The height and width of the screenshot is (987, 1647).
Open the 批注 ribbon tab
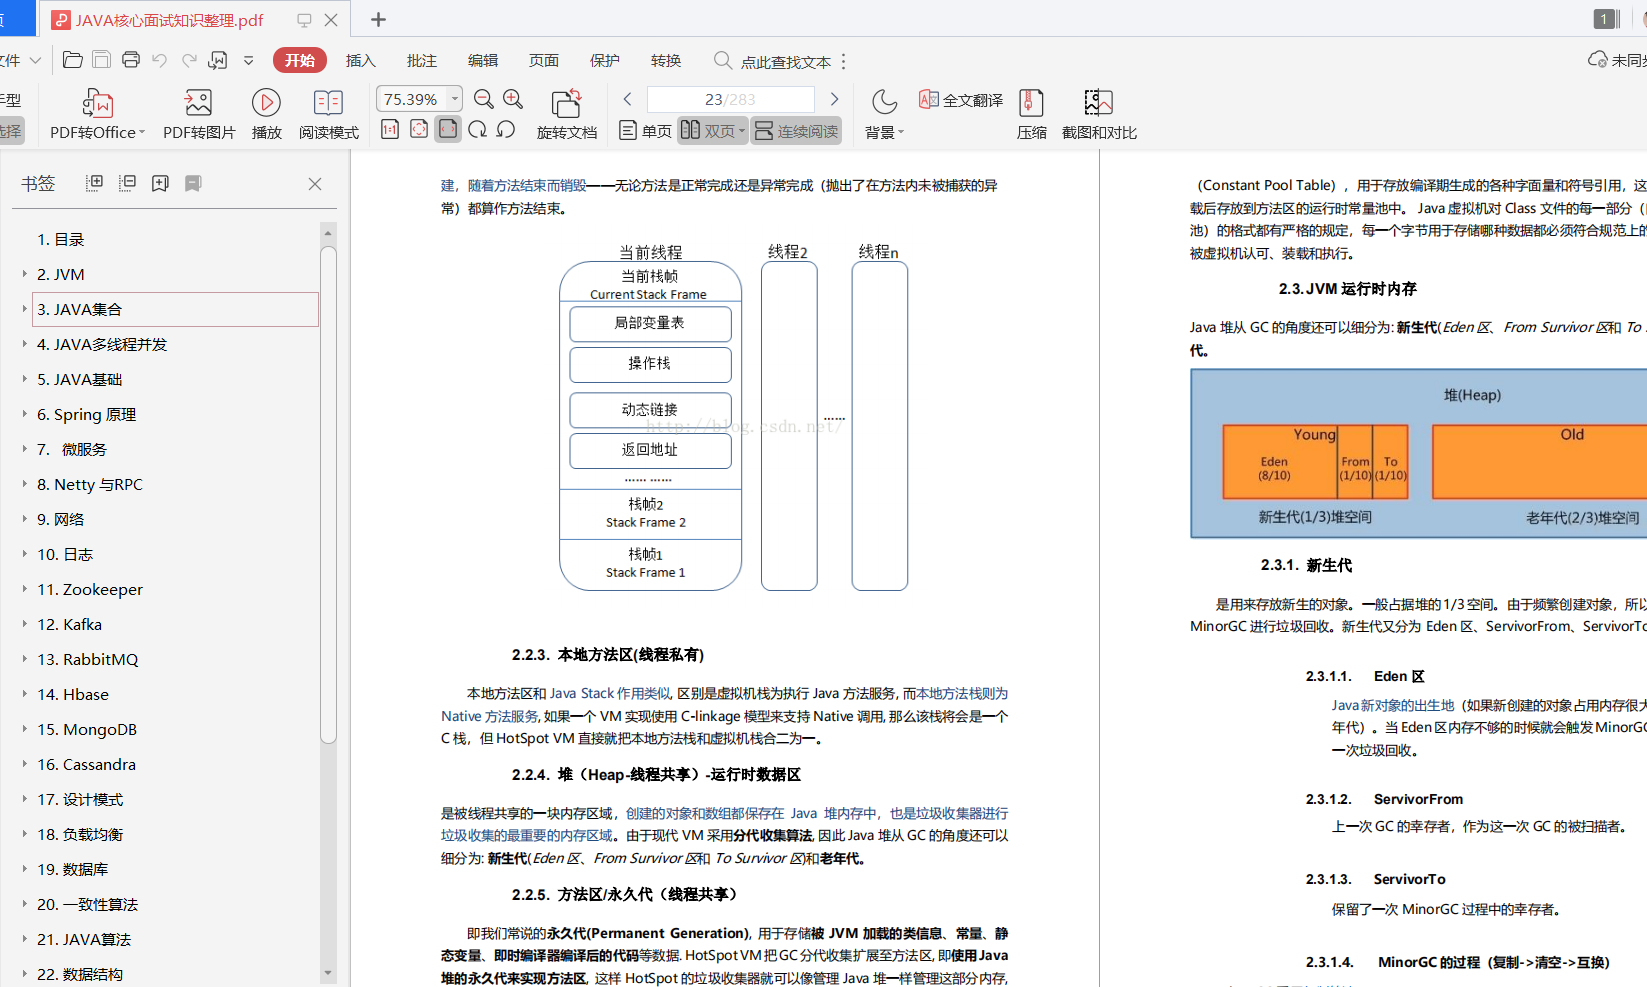(421, 61)
